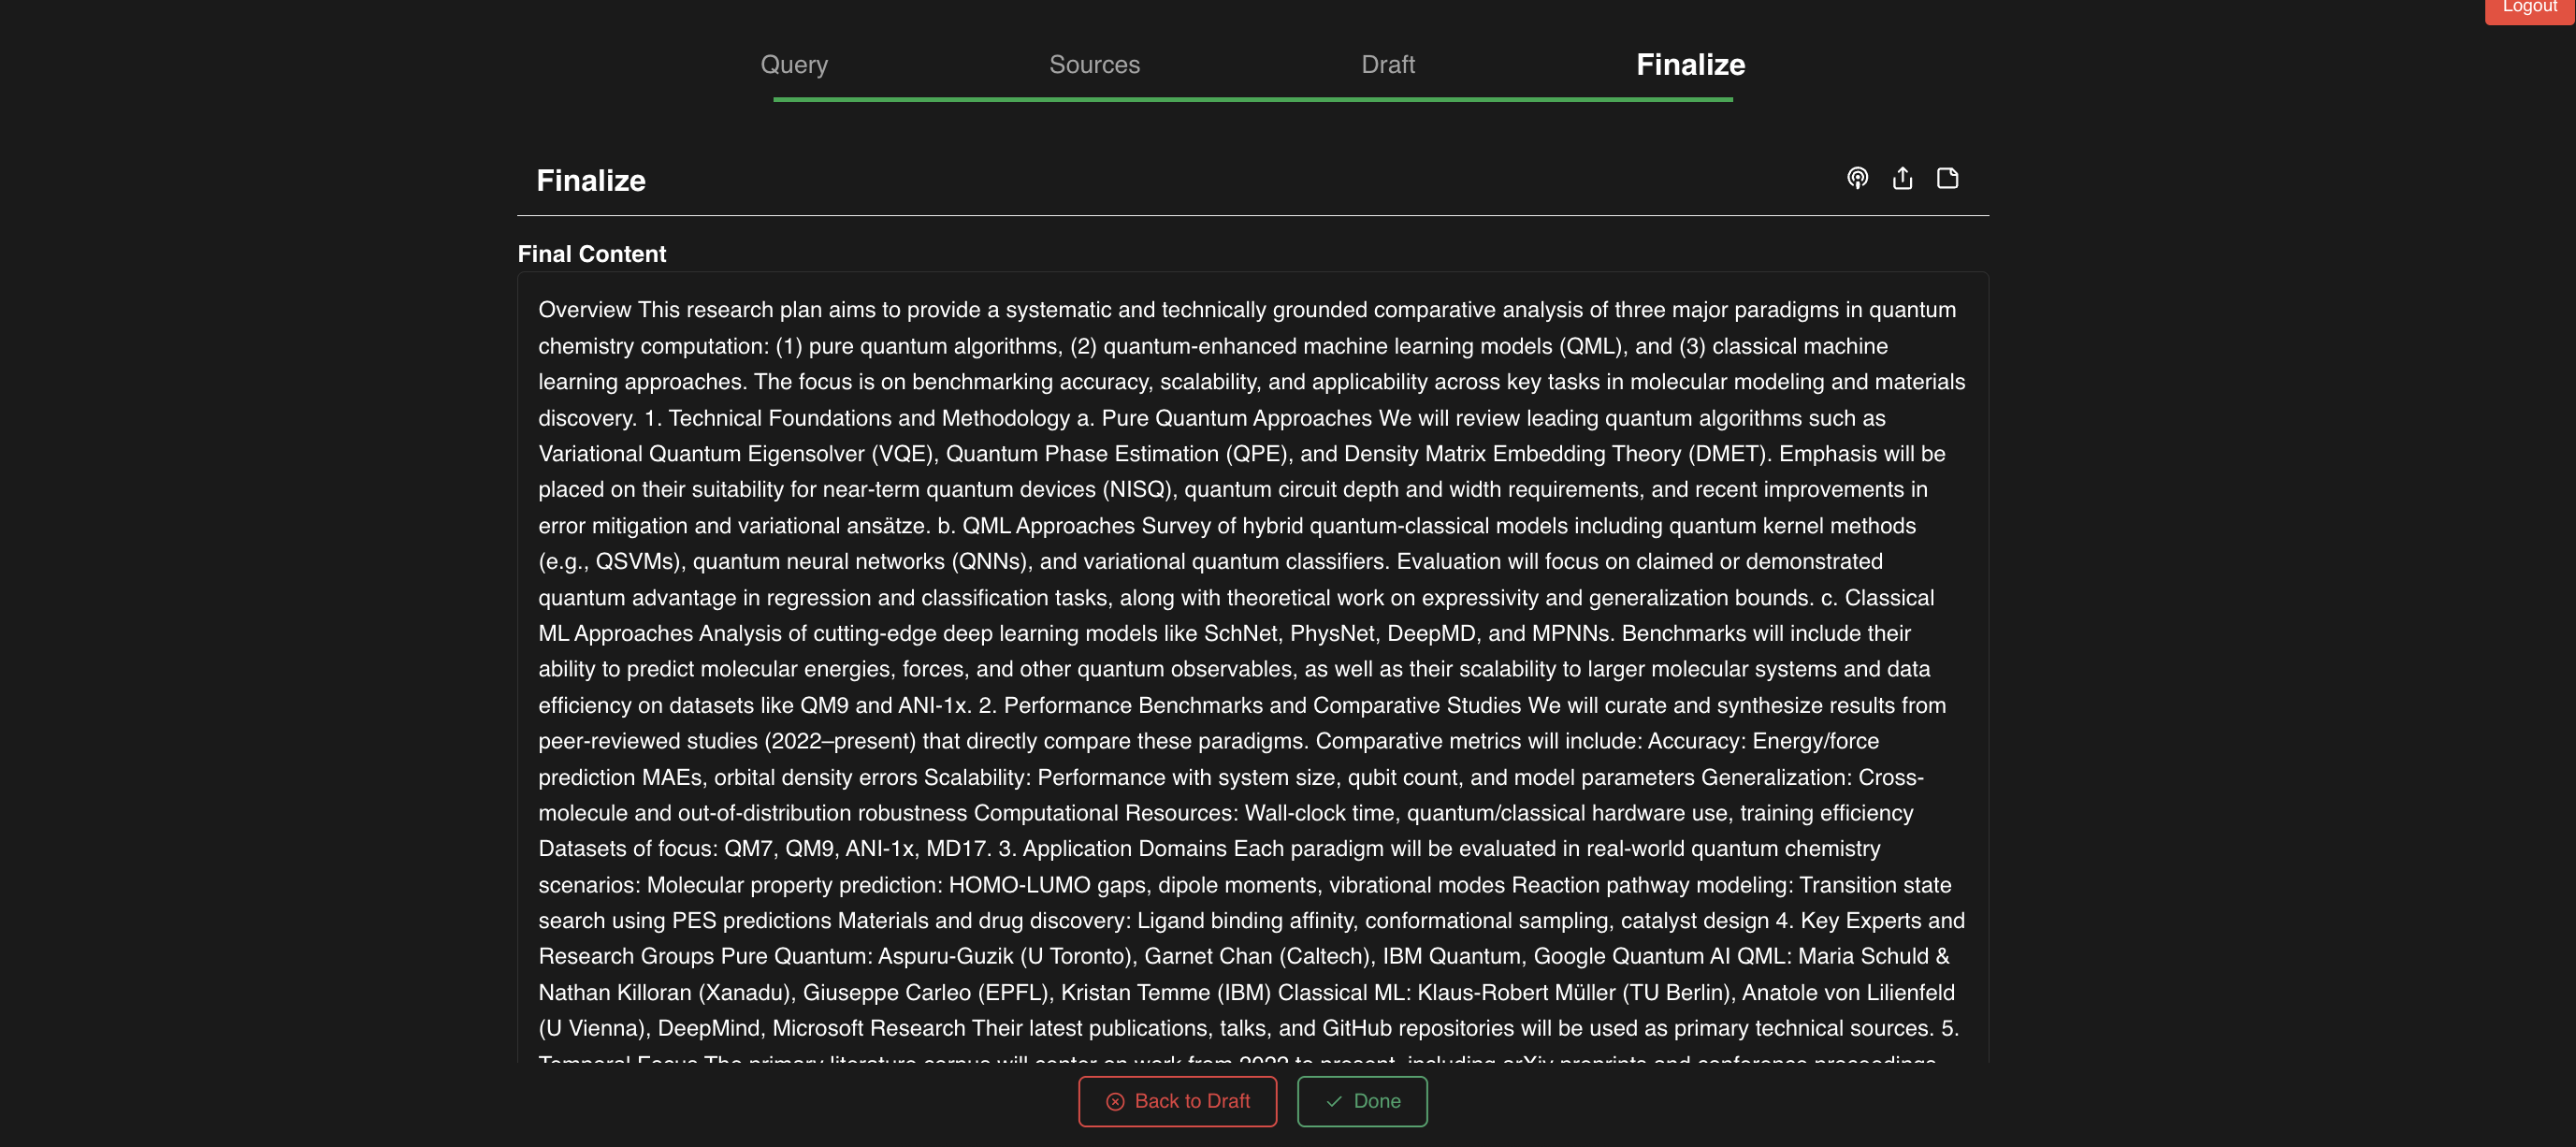Click the Finalize section heading
Screen dimensions: 2576x1147
coord(591,181)
